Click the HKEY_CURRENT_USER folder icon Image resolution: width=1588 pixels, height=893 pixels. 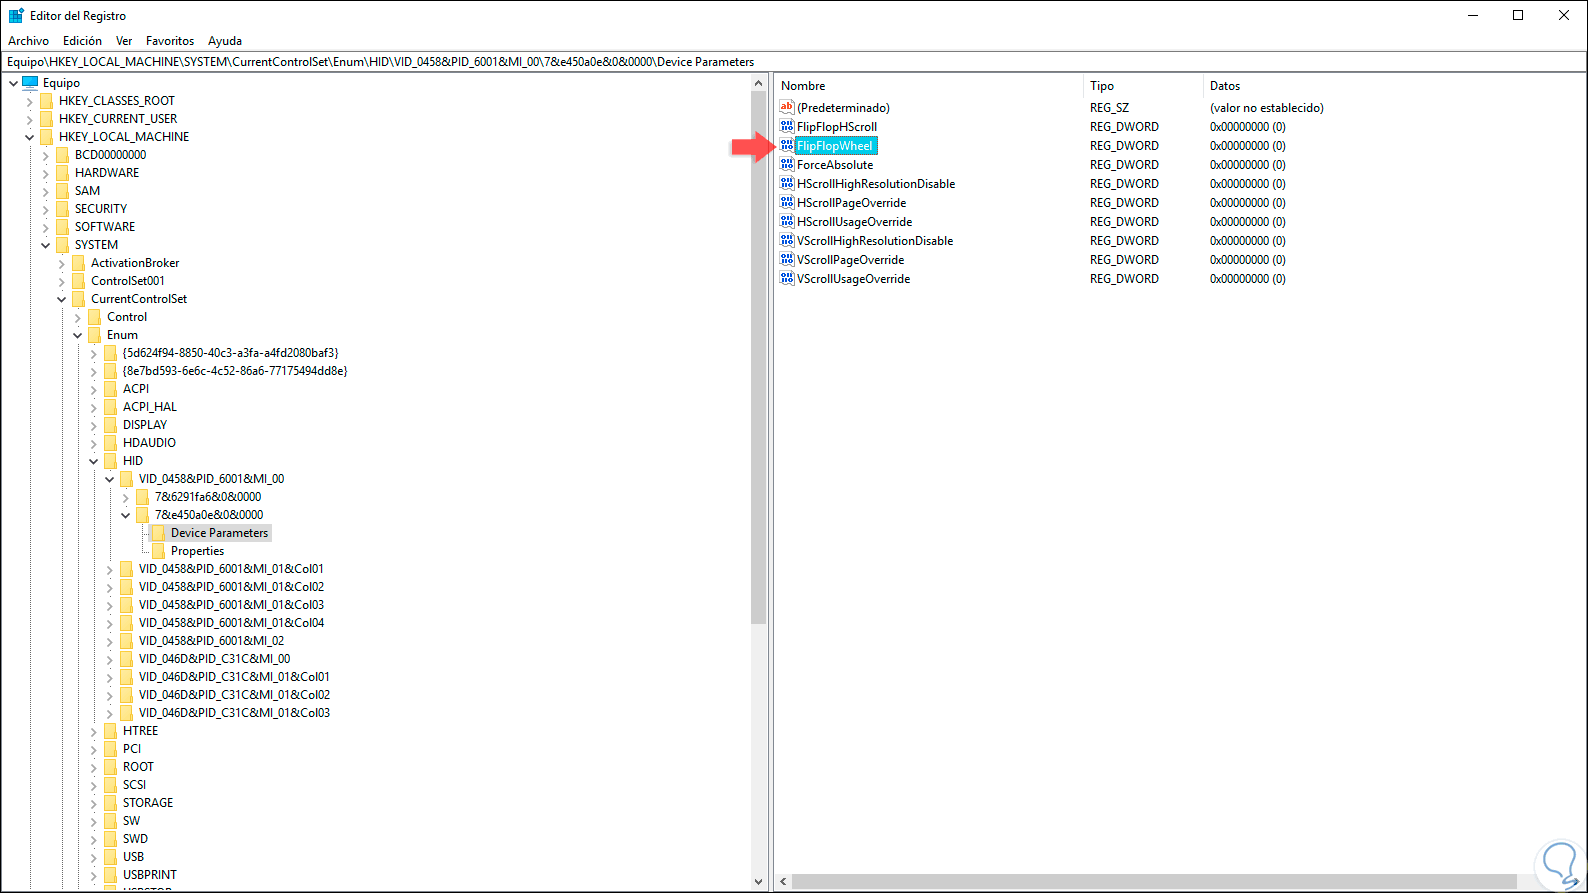(46, 119)
